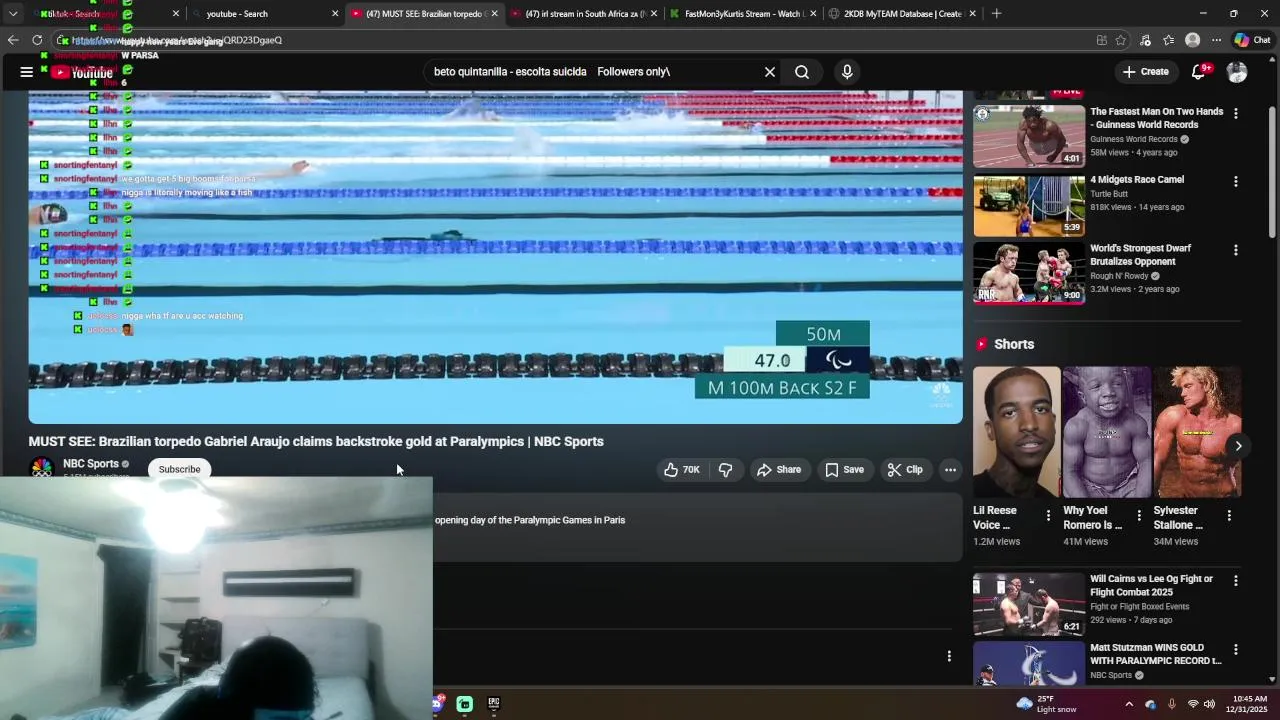This screenshot has height=720, width=1280.
Task: Open Will Cairns vs Lee Og fight title
Action: pyautogui.click(x=1151, y=585)
